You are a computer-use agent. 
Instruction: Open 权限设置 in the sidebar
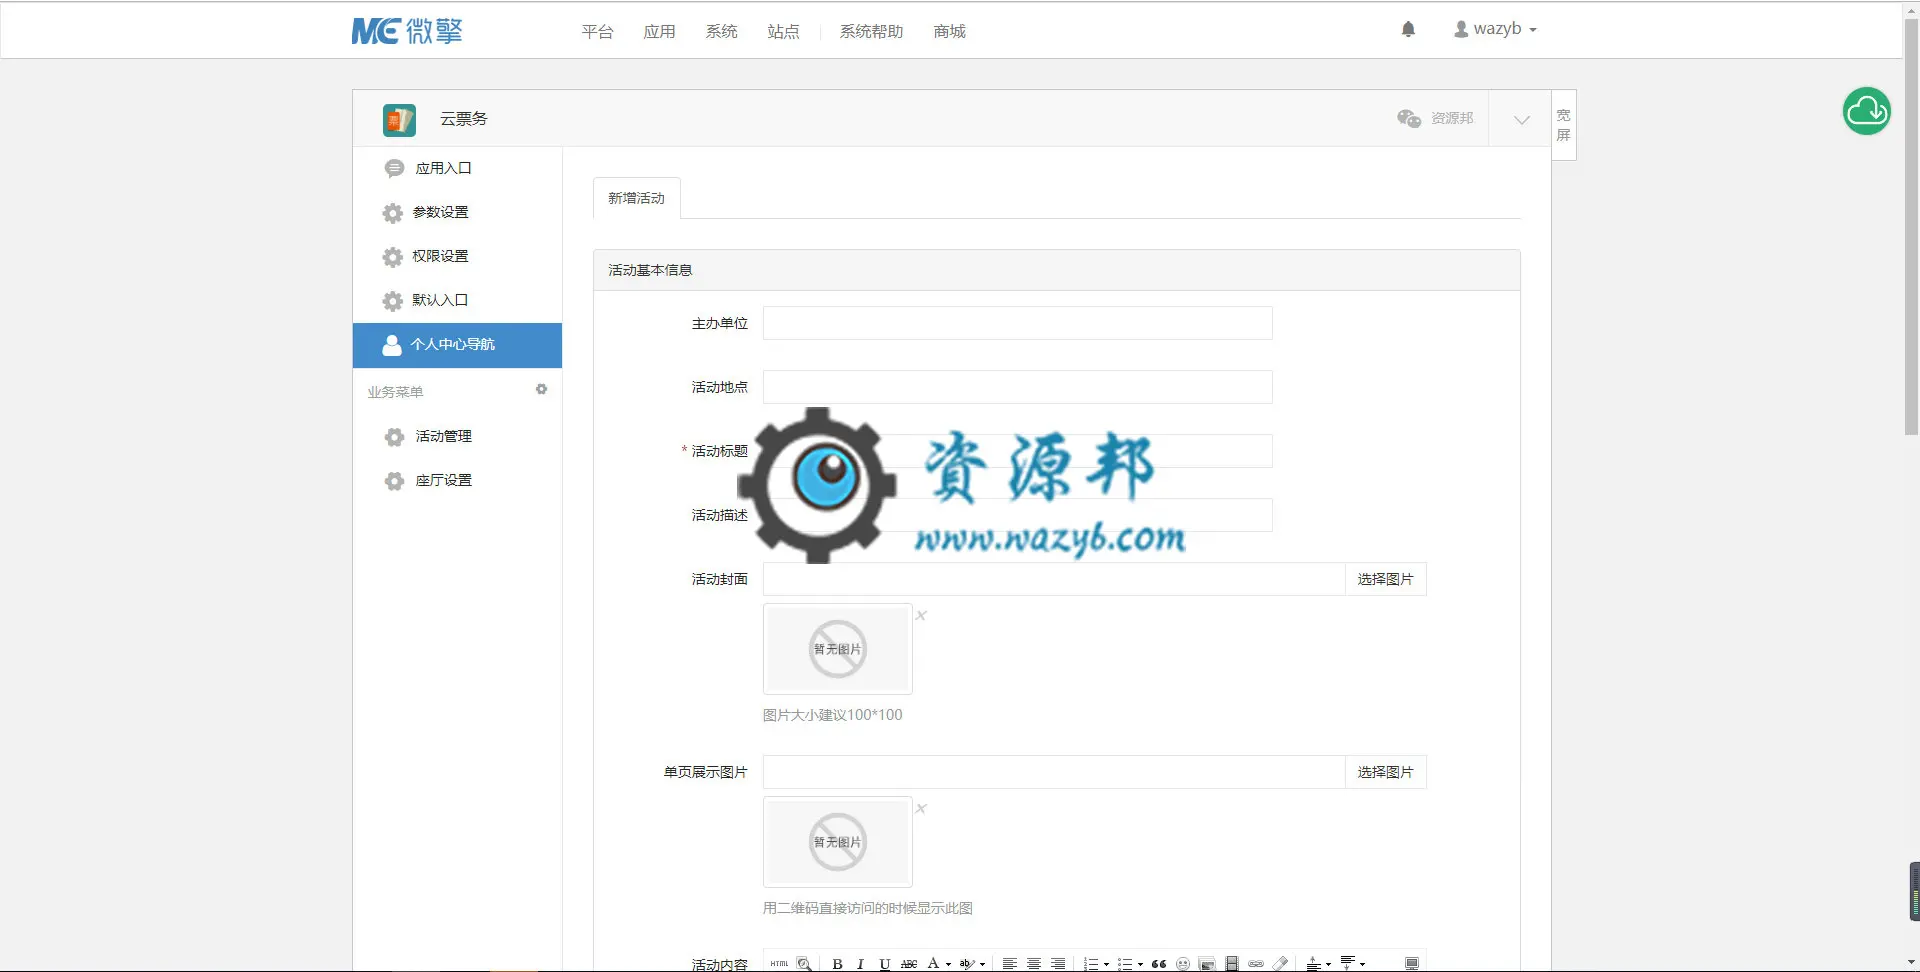tap(457, 256)
